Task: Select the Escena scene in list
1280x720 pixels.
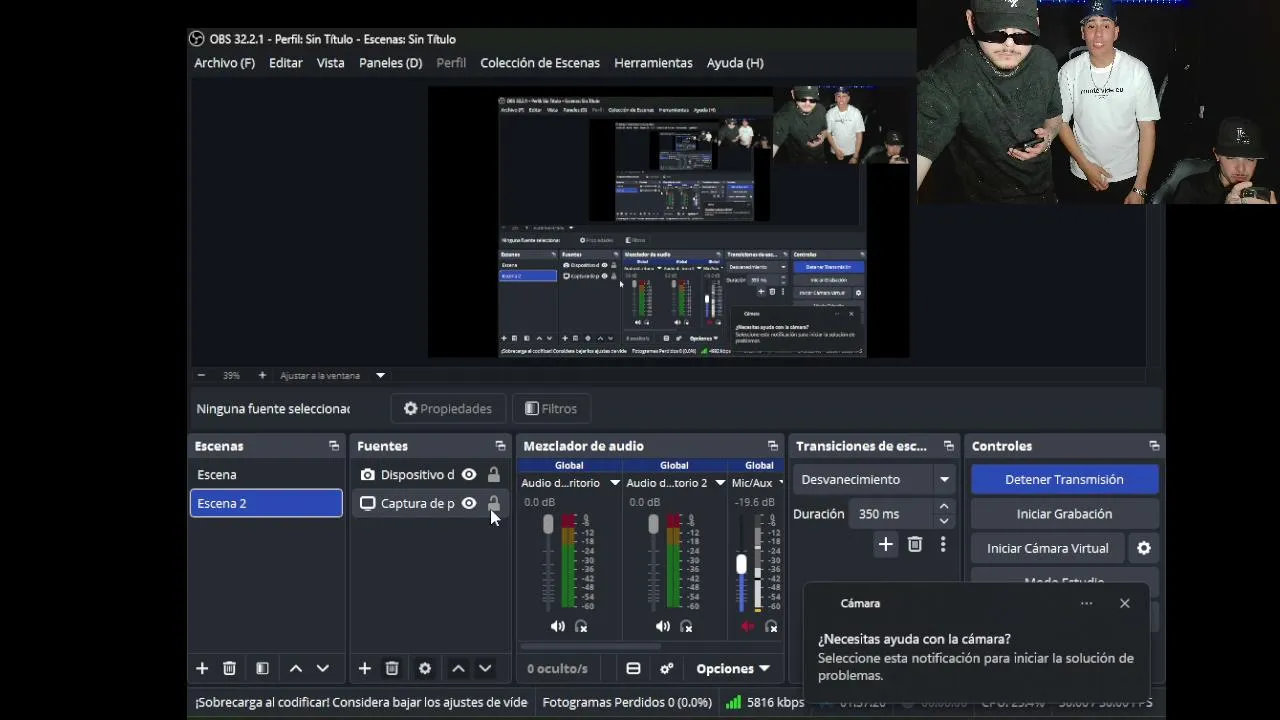Action: (266, 474)
